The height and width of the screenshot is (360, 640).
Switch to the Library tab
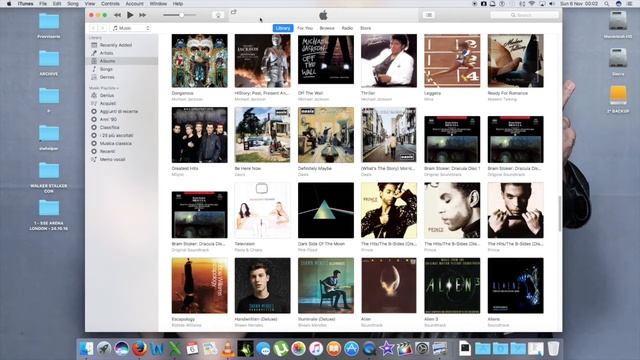[x=283, y=28]
